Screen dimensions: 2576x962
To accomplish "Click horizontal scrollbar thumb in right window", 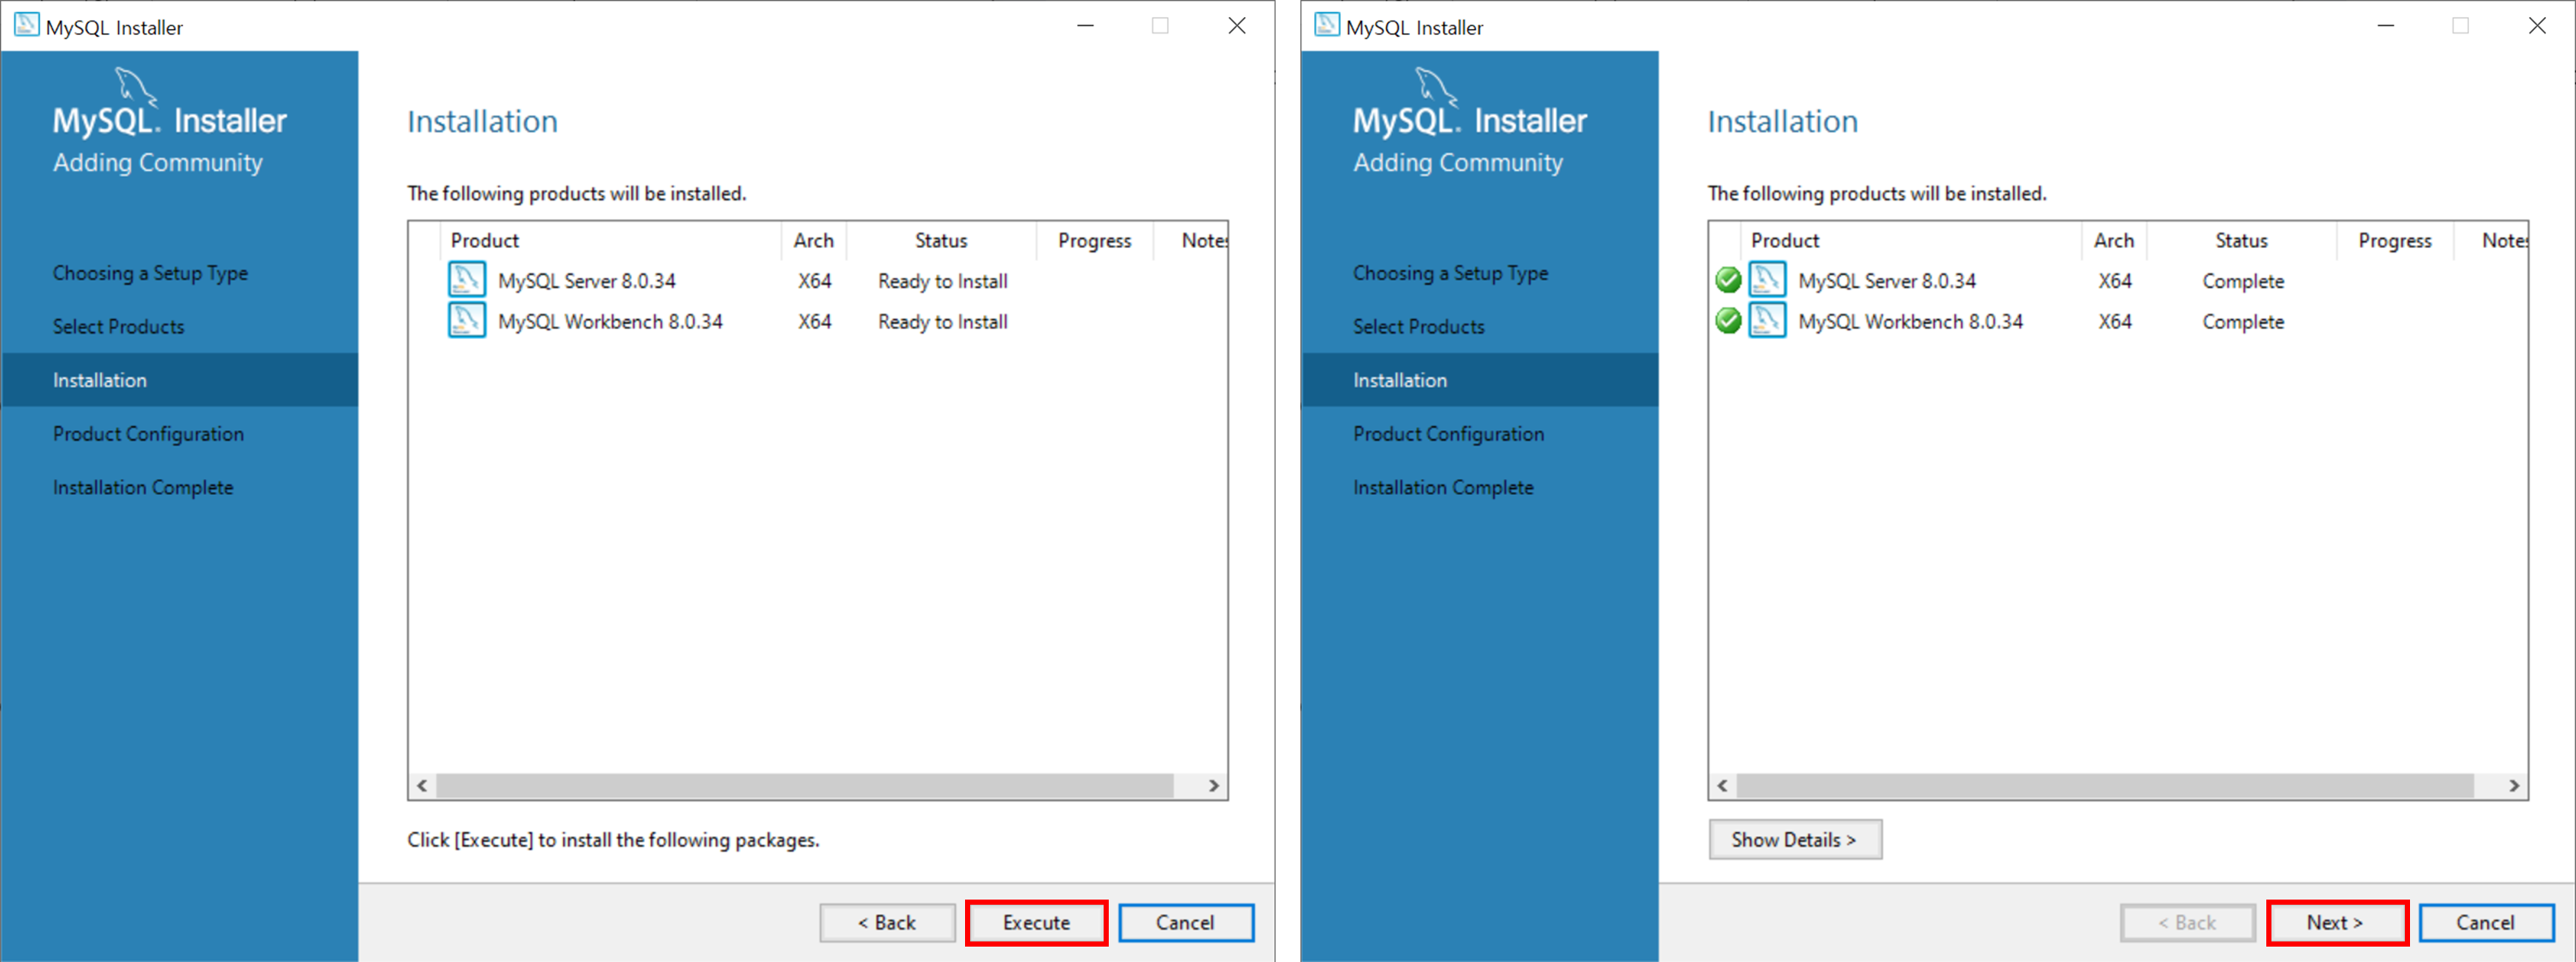I will 2105,786.
